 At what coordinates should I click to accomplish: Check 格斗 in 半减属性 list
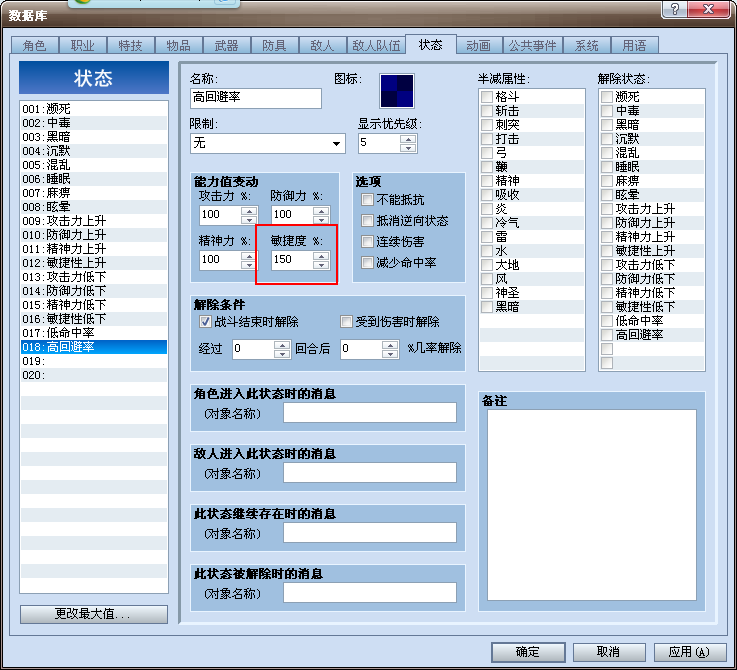pyautogui.click(x=486, y=97)
